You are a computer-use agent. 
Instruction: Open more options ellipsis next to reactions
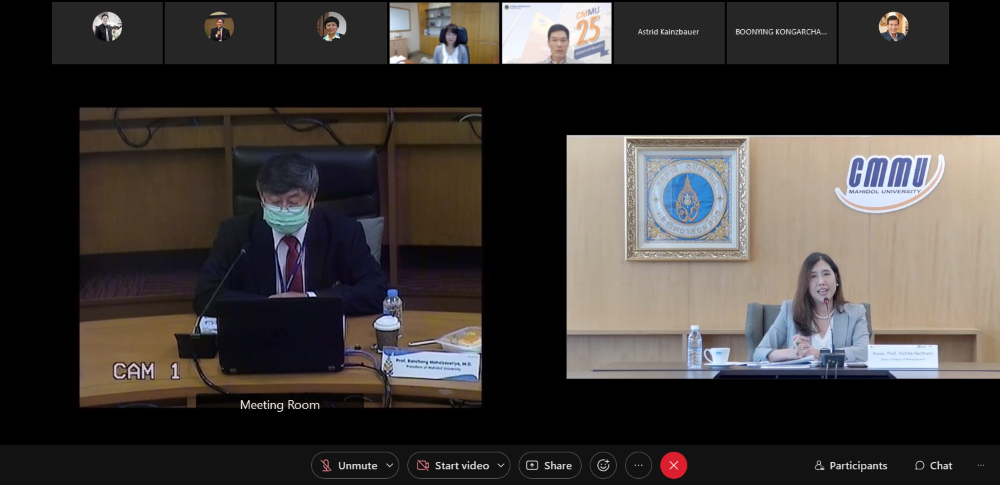(x=638, y=466)
